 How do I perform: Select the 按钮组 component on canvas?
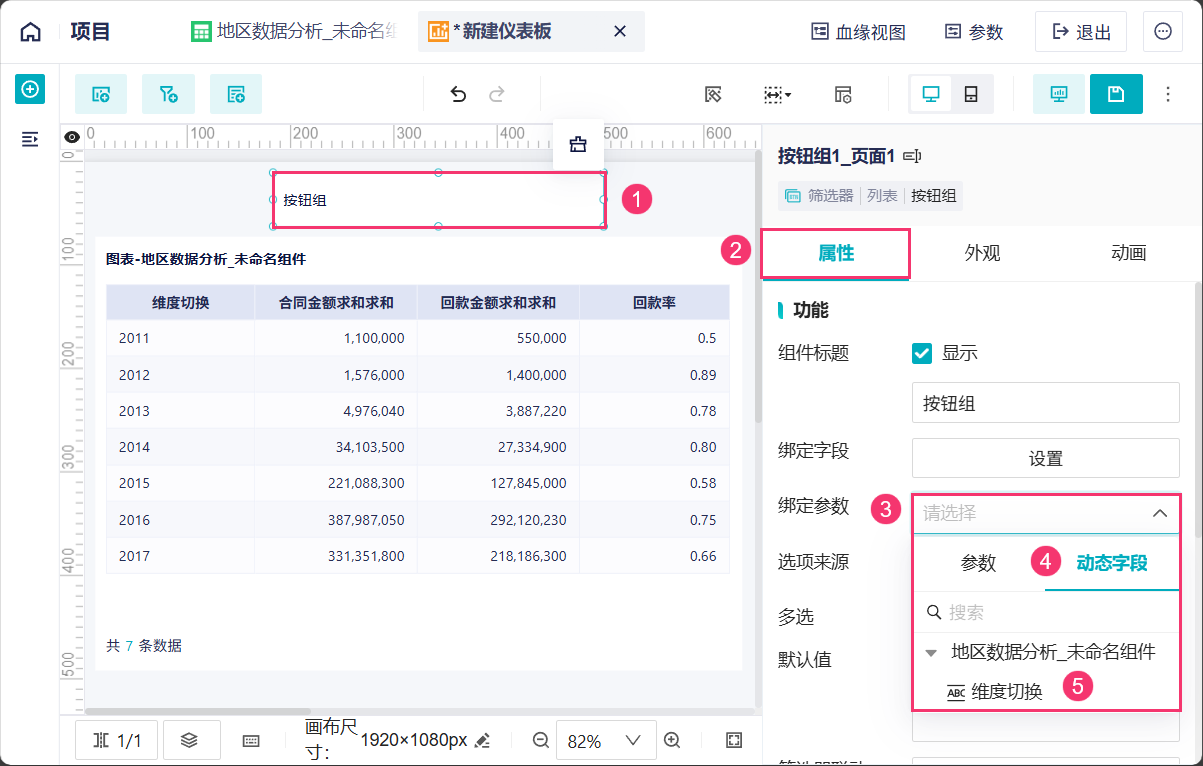click(x=438, y=200)
